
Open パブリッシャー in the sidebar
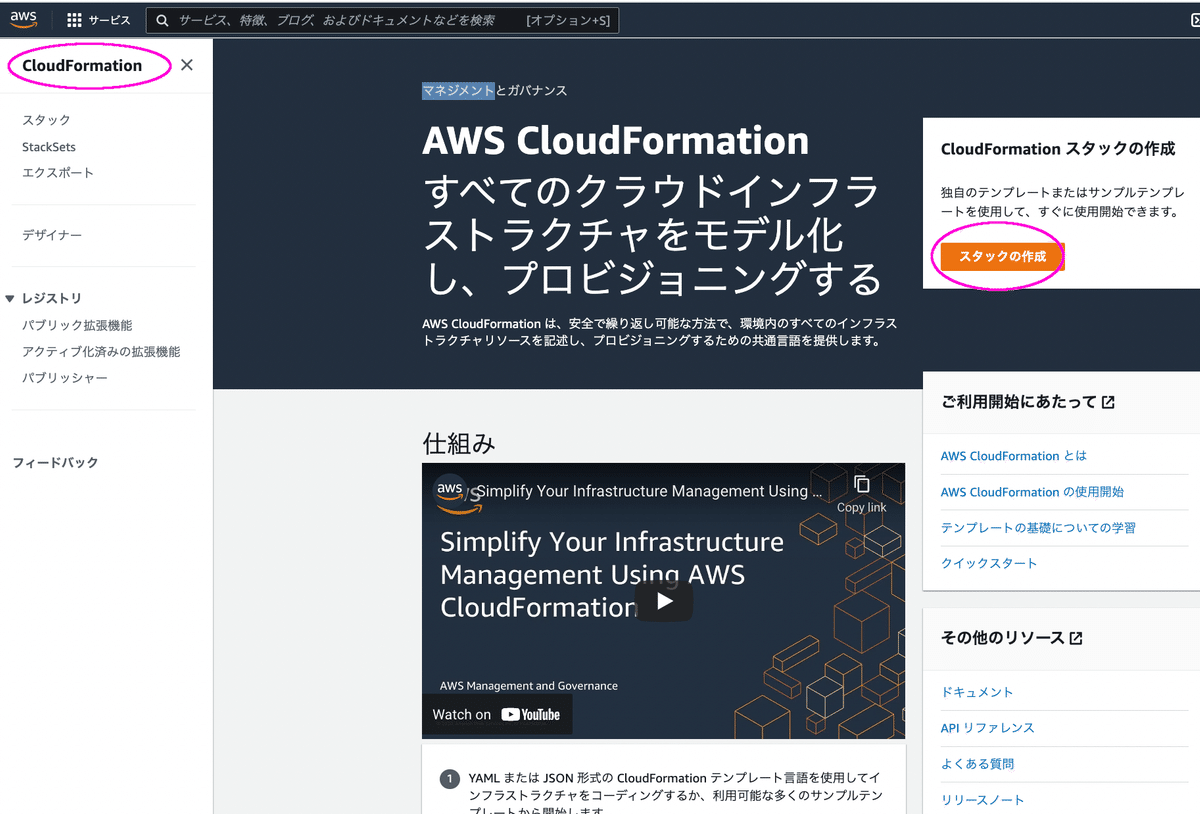tap(65, 378)
